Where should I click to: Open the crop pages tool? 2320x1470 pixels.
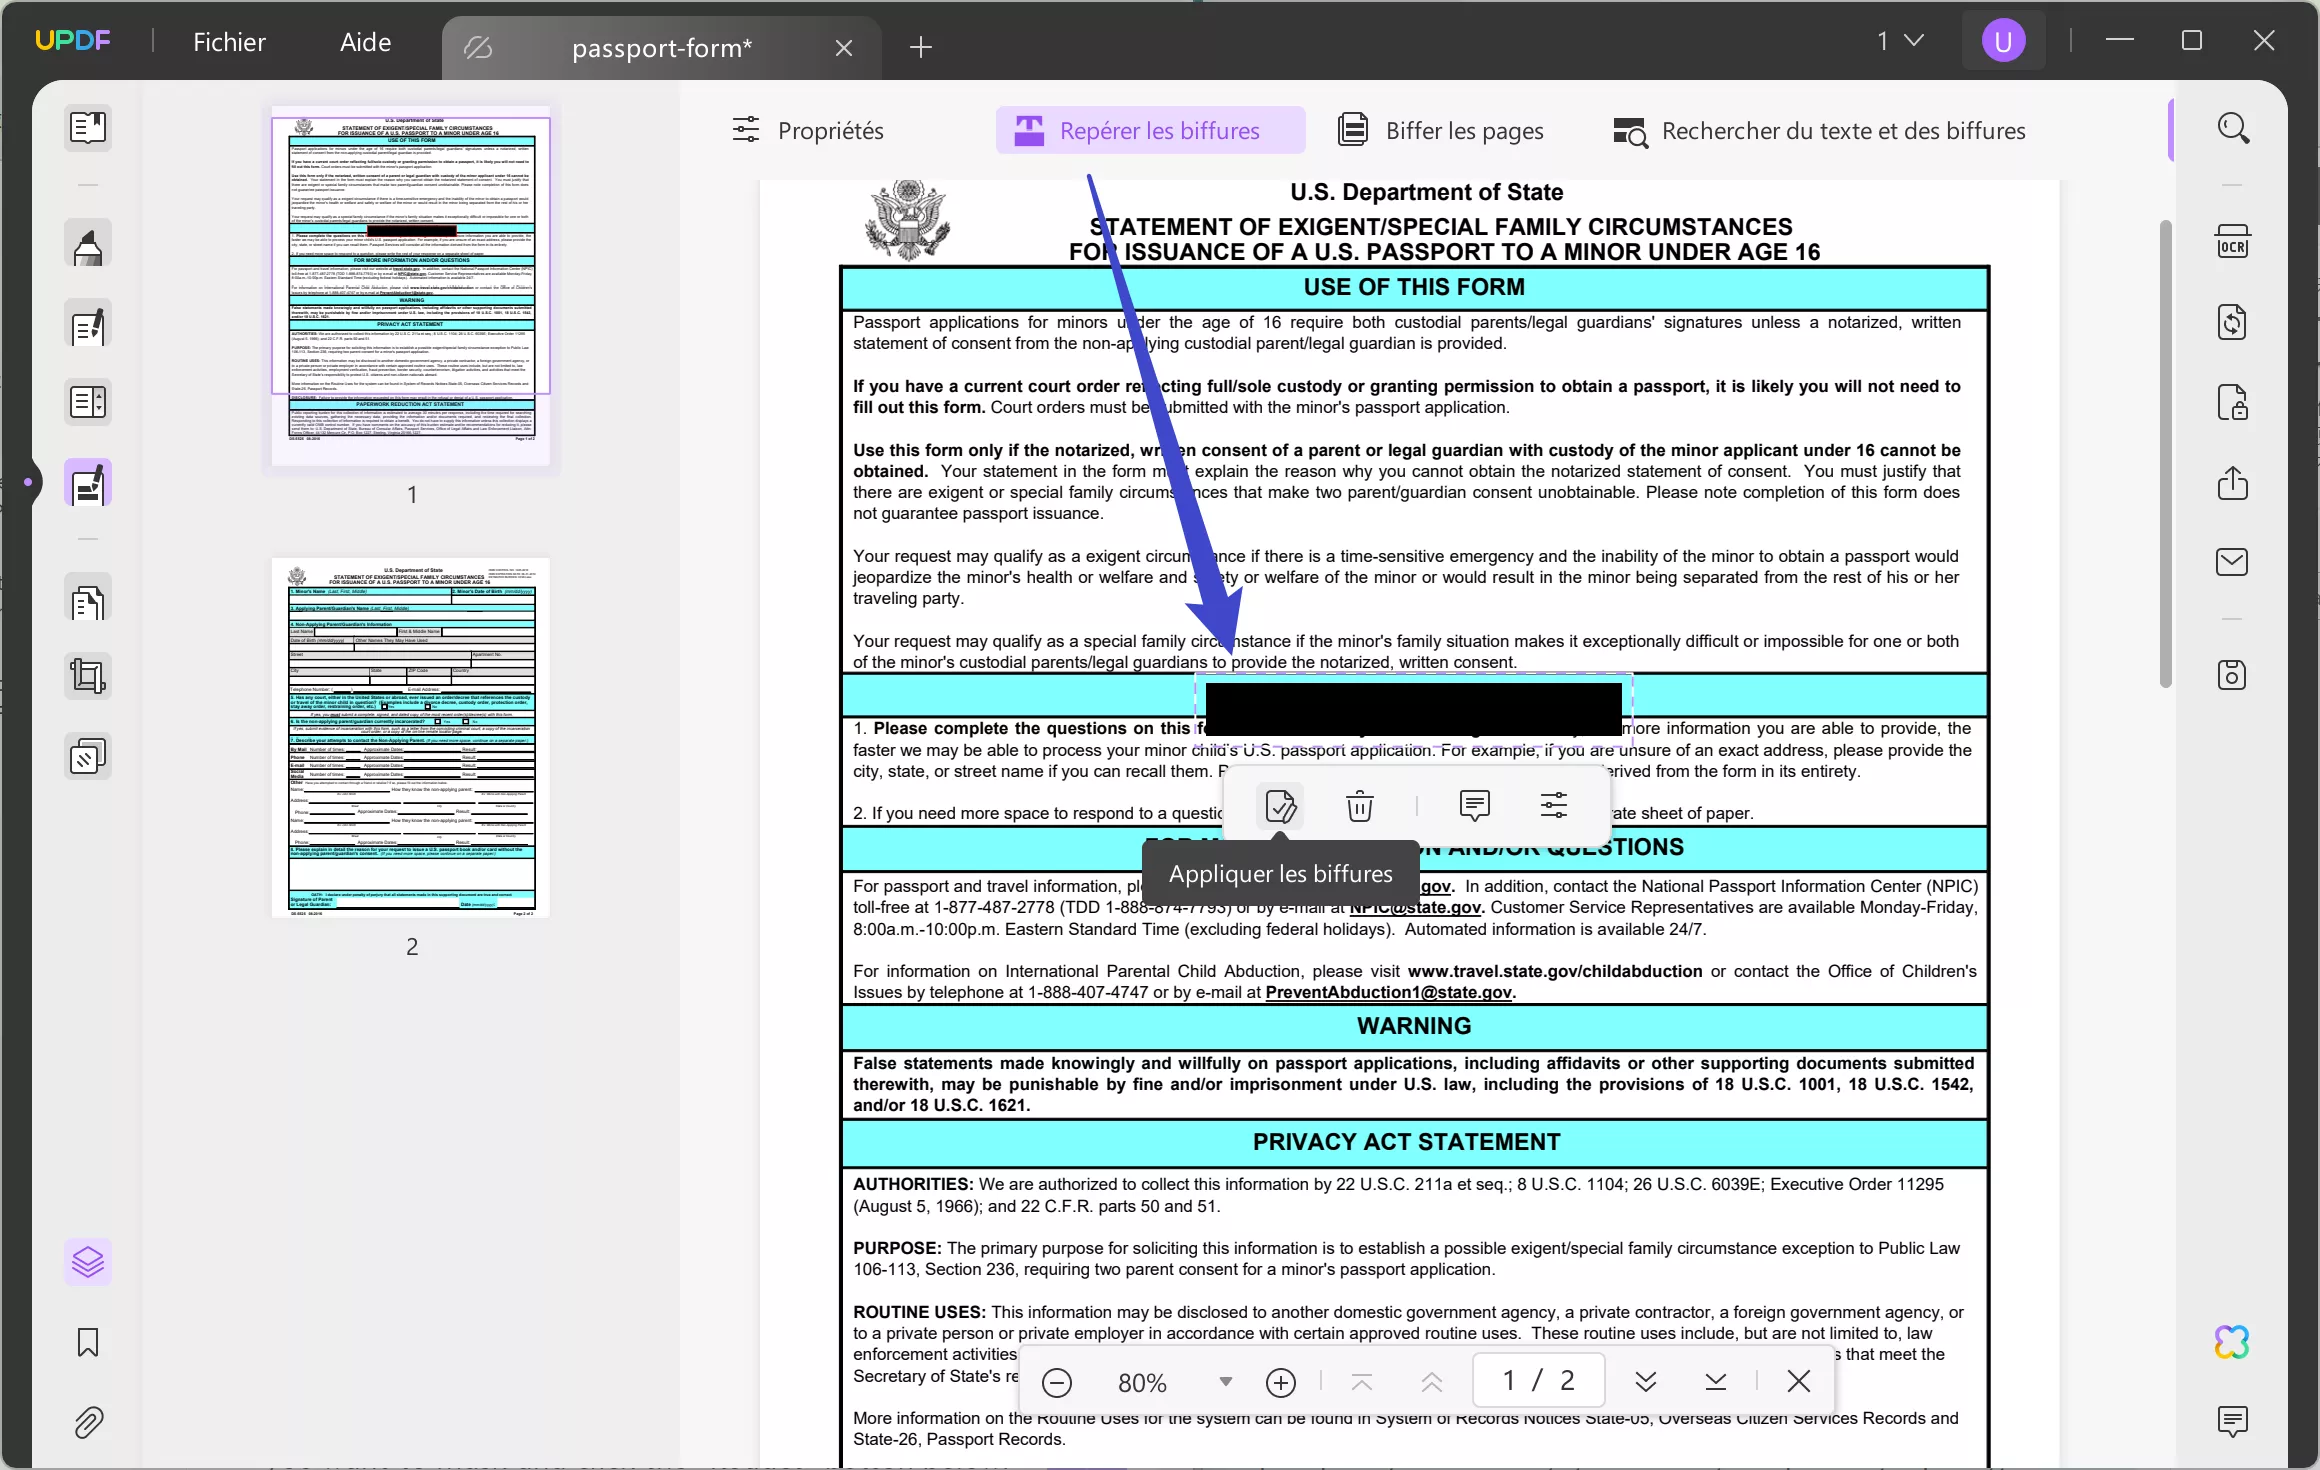(x=88, y=676)
